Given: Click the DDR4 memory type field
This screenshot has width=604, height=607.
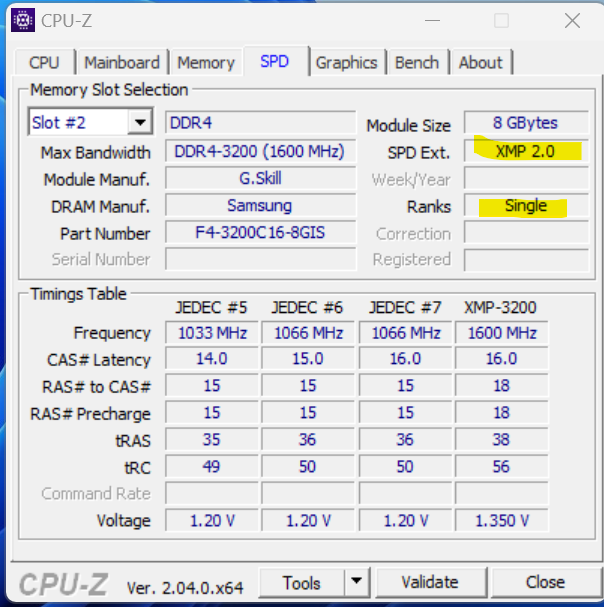Looking at the screenshot, I should coord(260,123).
